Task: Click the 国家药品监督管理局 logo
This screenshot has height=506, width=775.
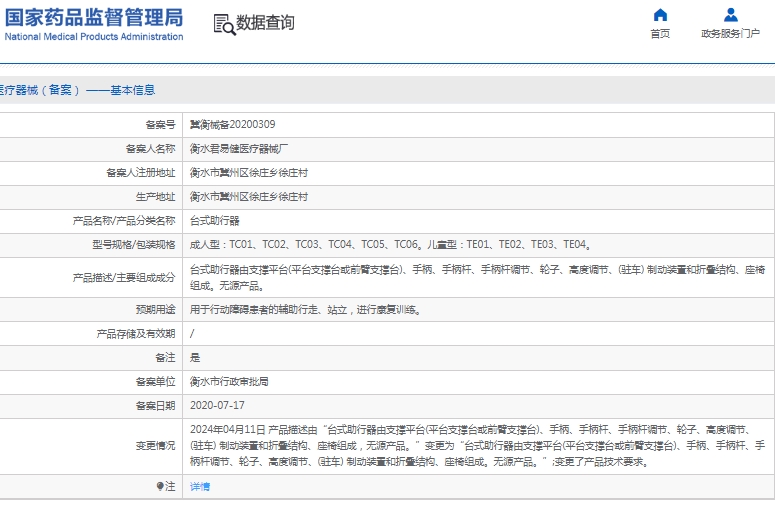Action: pos(94,17)
